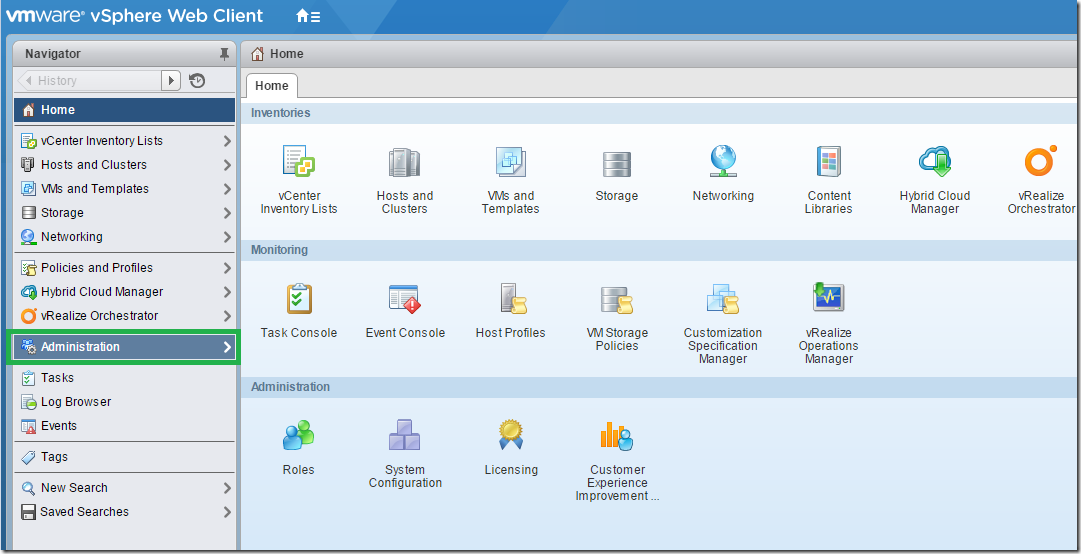Open the Licensing icon
This screenshot has height=554, width=1081.
(511, 435)
